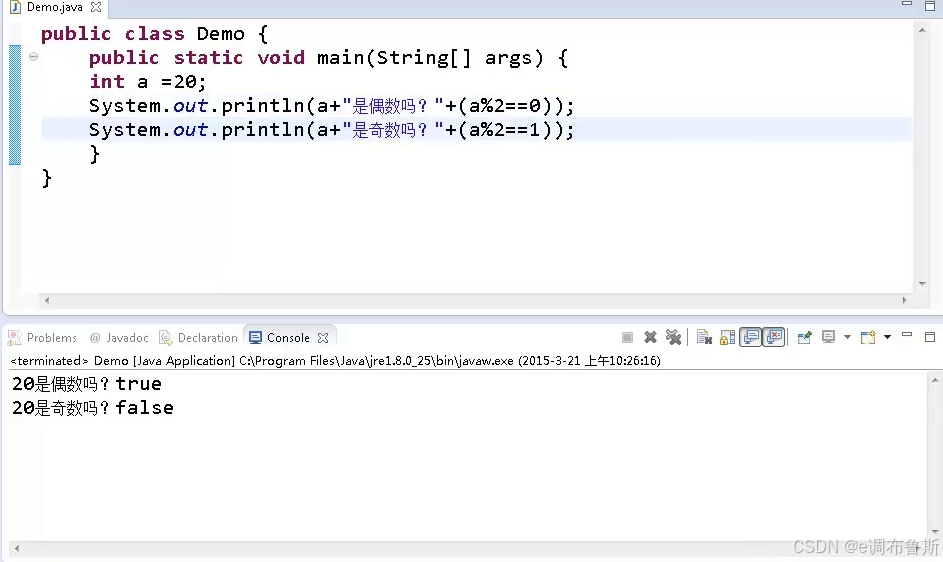The image size is (943, 562).
Task: Click Console vertical scrollbar up arrow
Action: coord(935,380)
